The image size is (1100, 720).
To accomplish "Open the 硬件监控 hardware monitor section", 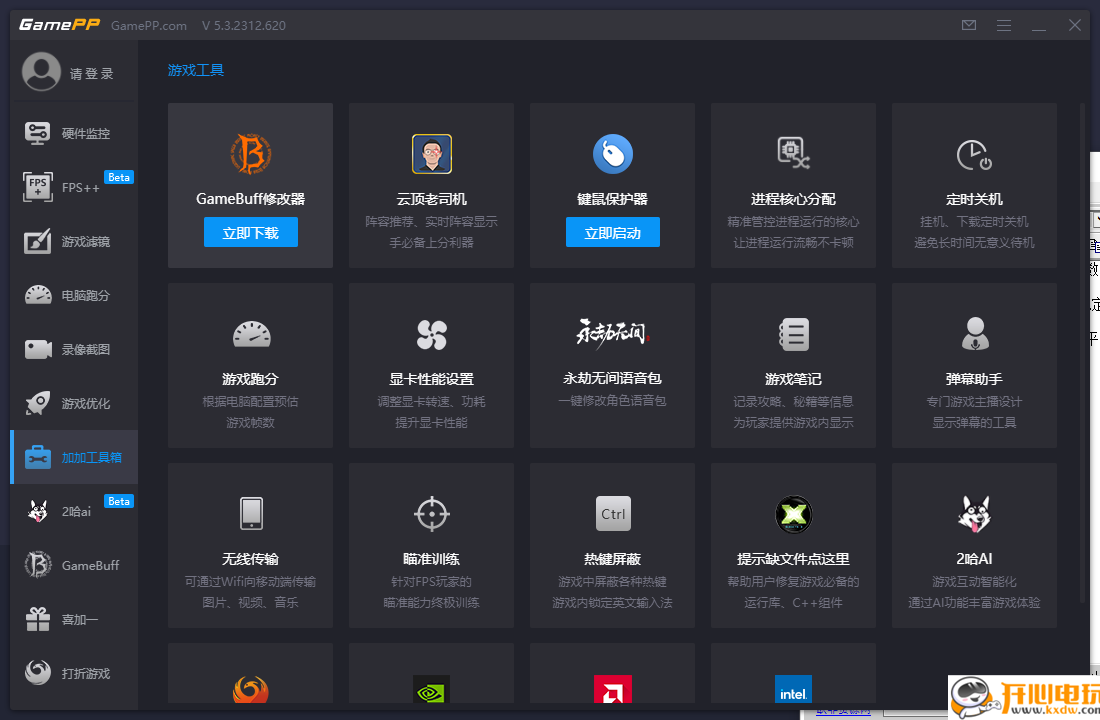I will 74,133.
